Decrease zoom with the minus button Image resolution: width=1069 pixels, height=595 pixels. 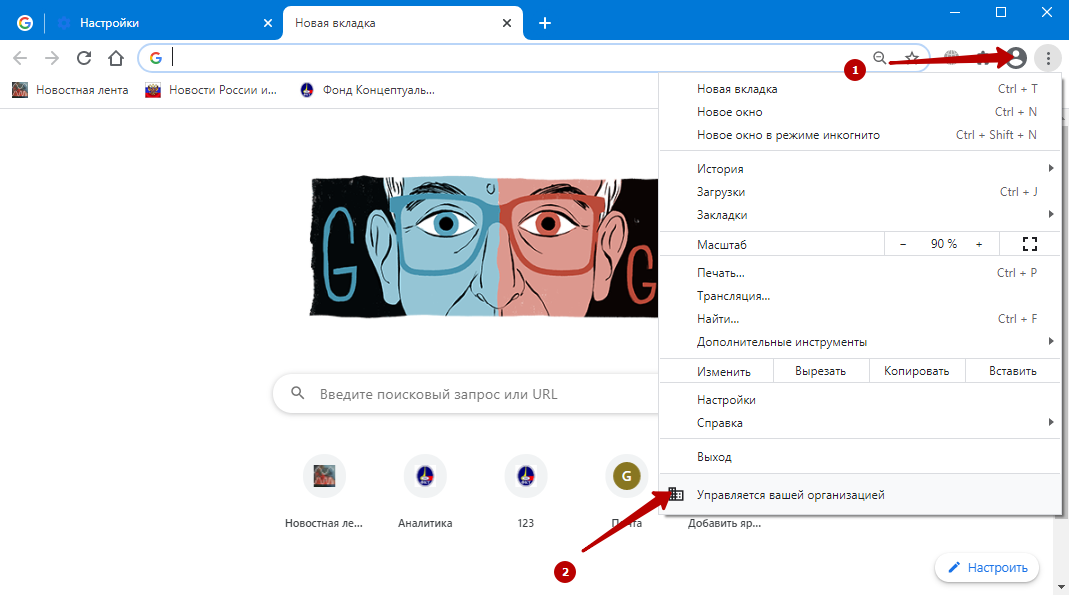903,244
